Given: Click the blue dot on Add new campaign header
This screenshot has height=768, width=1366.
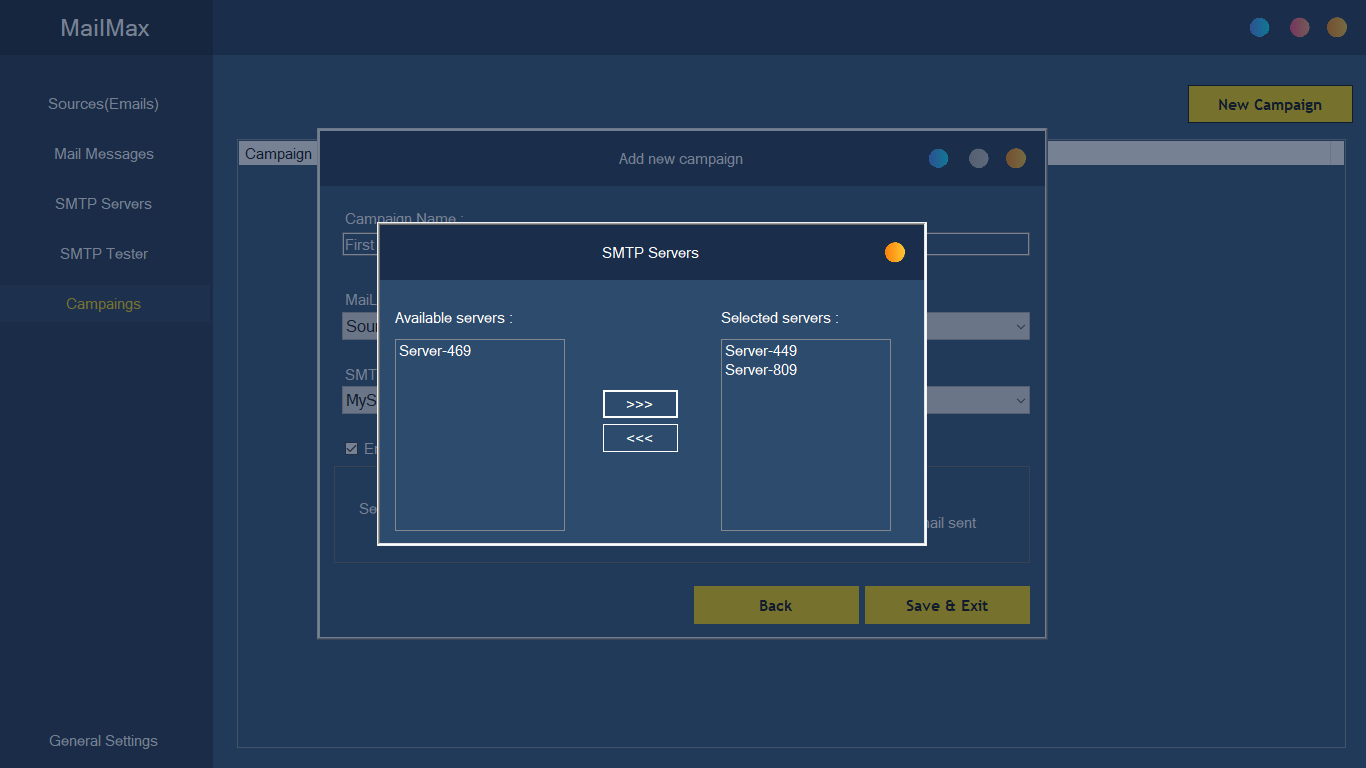Looking at the screenshot, I should pos(938,158).
